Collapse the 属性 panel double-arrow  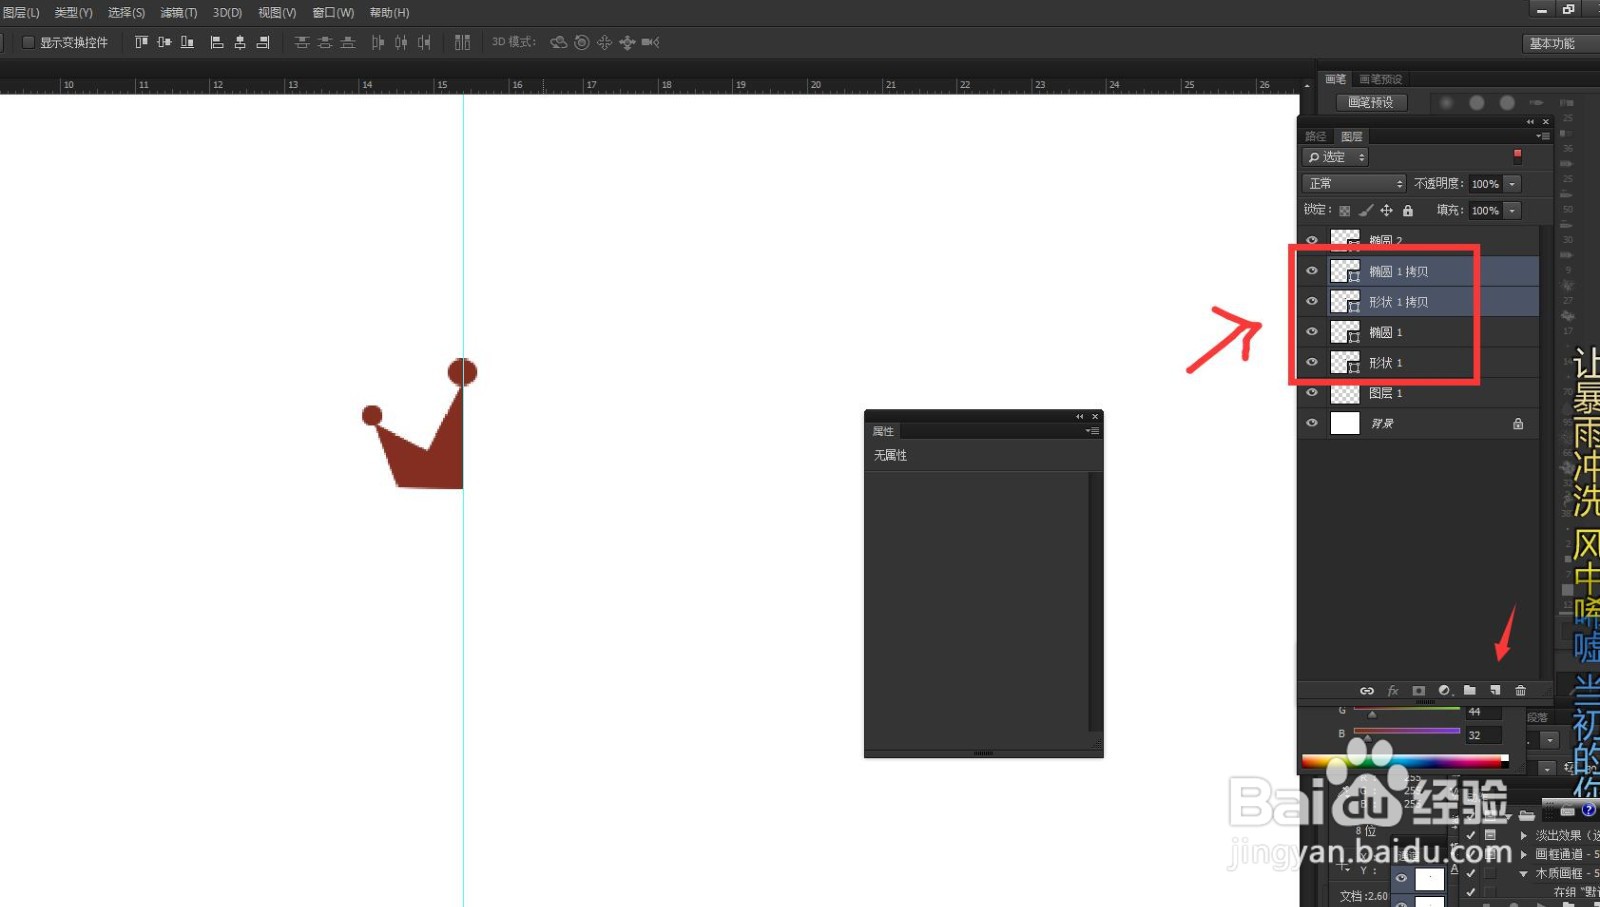click(x=1079, y=416)
